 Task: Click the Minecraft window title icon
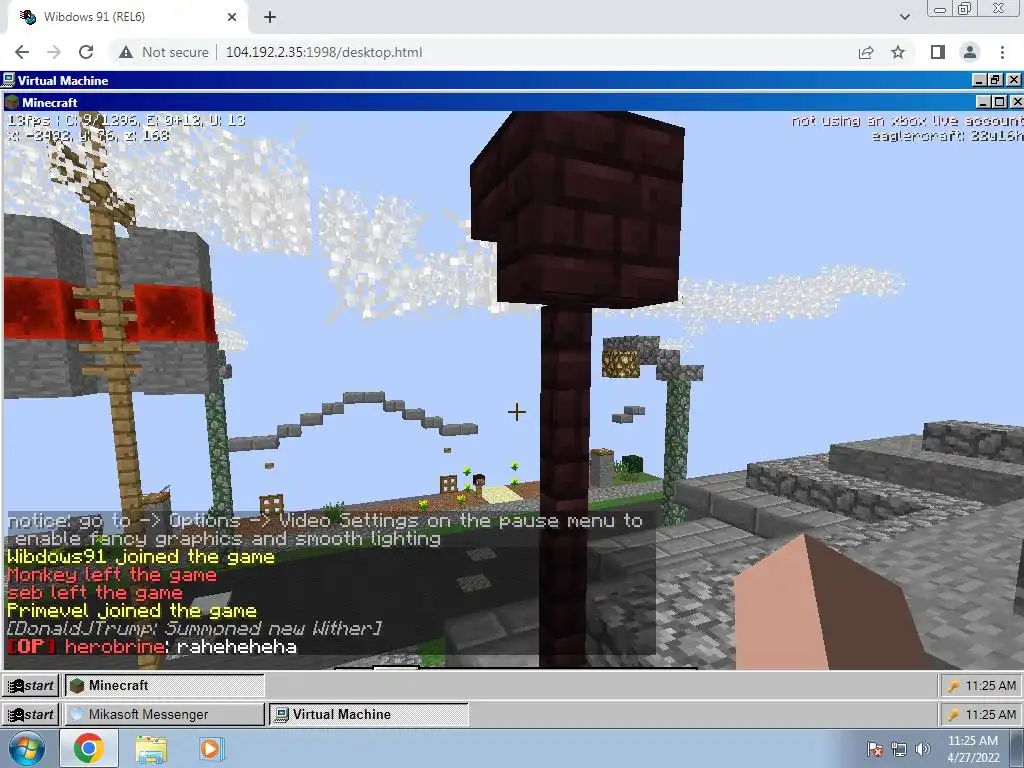(x=12, y=102)
